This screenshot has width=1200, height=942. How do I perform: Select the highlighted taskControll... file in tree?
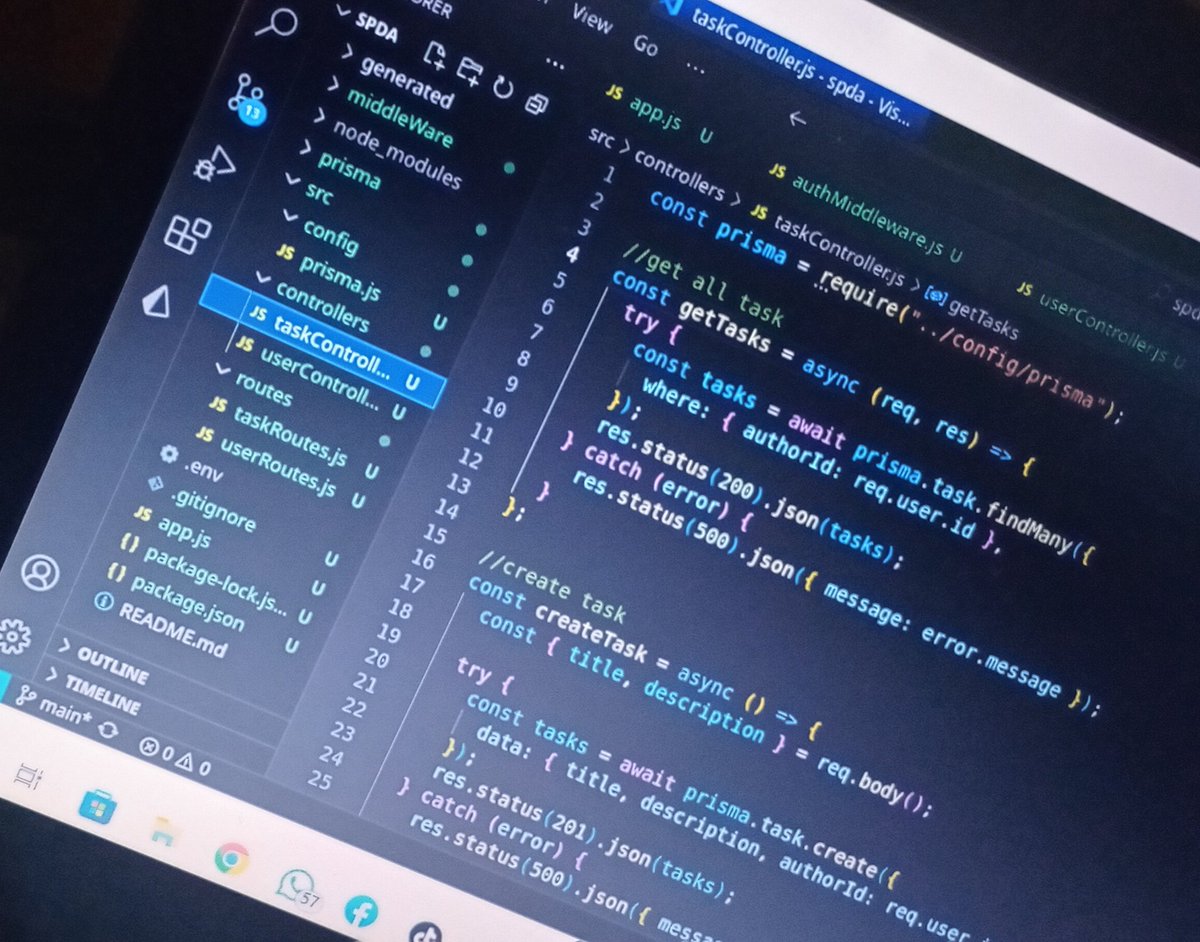click(x=322, y=341)
